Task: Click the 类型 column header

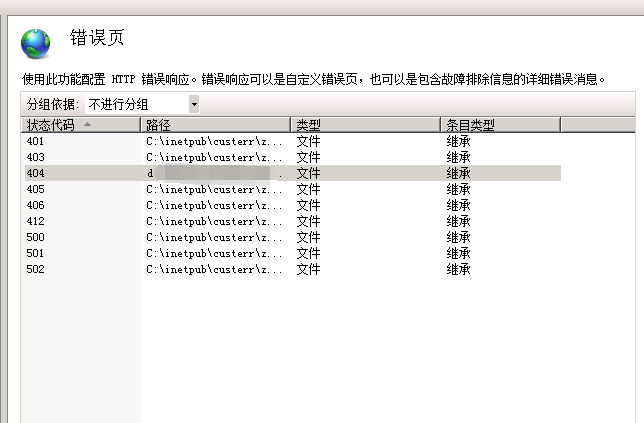Action: pyautogui.click(x=365, y=125)
